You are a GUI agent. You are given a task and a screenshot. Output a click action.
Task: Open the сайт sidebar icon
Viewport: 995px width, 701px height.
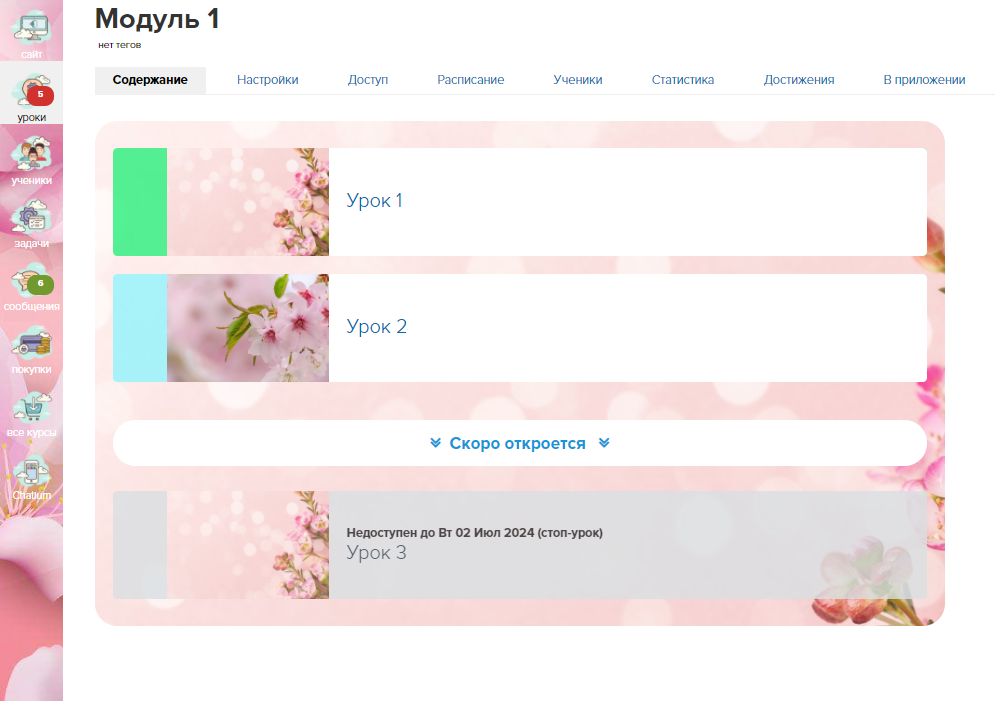[31, 30]
